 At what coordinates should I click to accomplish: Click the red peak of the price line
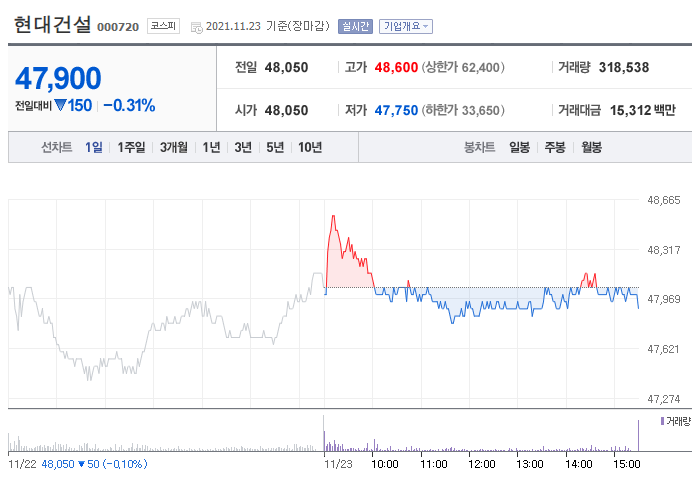click(333, 216)
